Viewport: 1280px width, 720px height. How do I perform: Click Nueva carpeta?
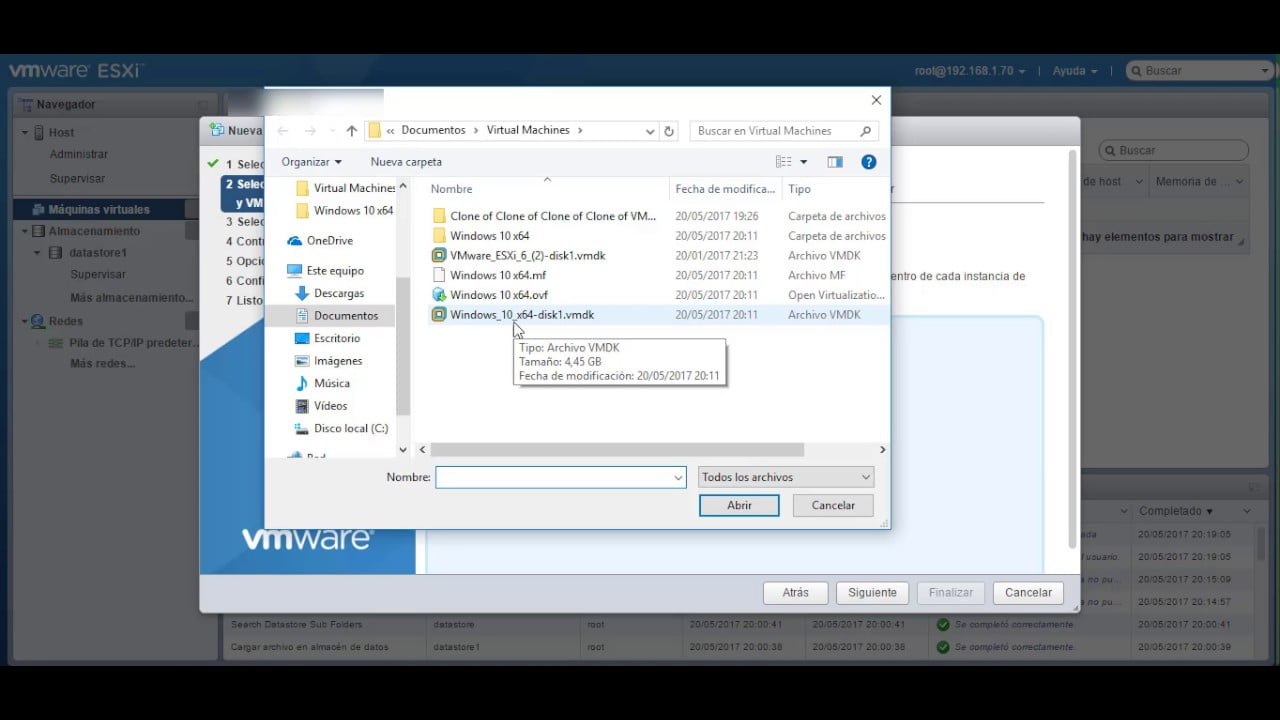point(406,162)
